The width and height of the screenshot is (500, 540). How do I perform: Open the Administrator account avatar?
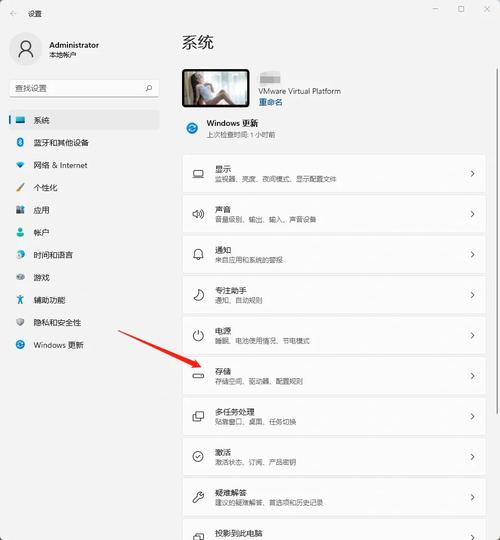[26, 49]
